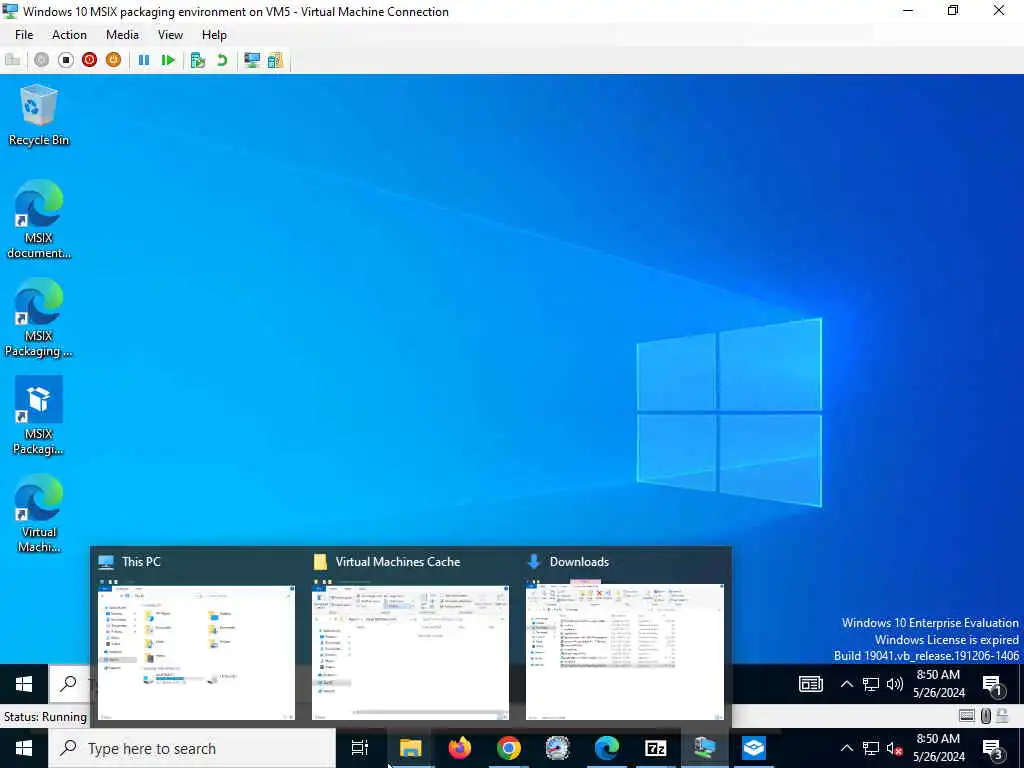Screen dimensions: 1024x768
Task: Click the speaker volume icon in the VM tray
Action: pyautogui.click(x=895, y=684)
